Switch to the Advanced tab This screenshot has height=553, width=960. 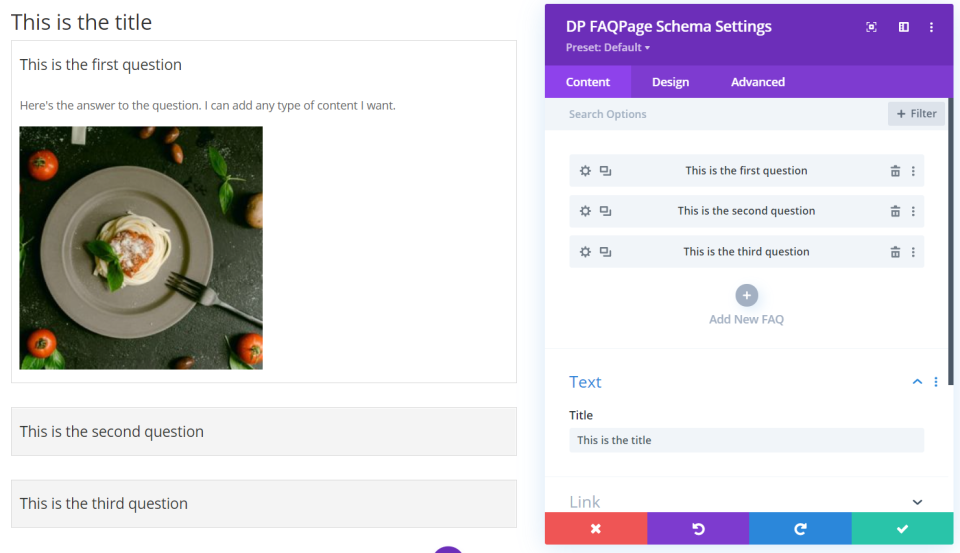[x=757, y=82]
